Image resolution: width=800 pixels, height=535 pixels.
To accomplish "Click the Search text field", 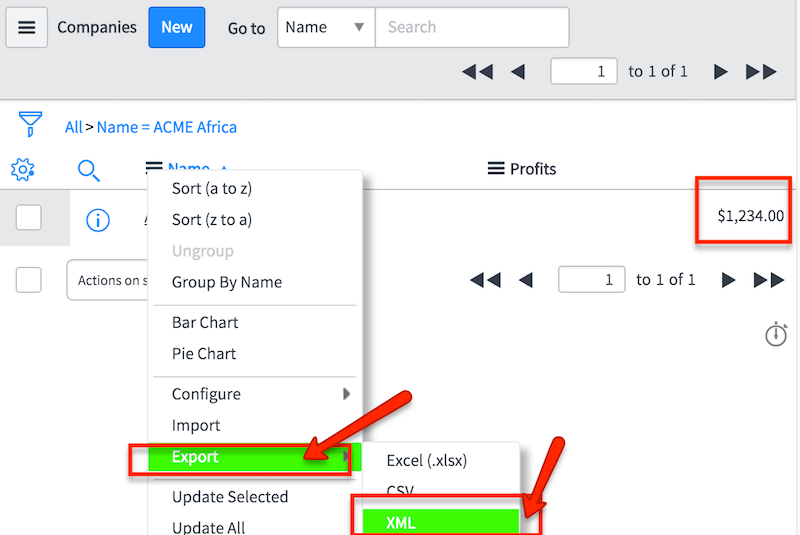I will point(472,28).
